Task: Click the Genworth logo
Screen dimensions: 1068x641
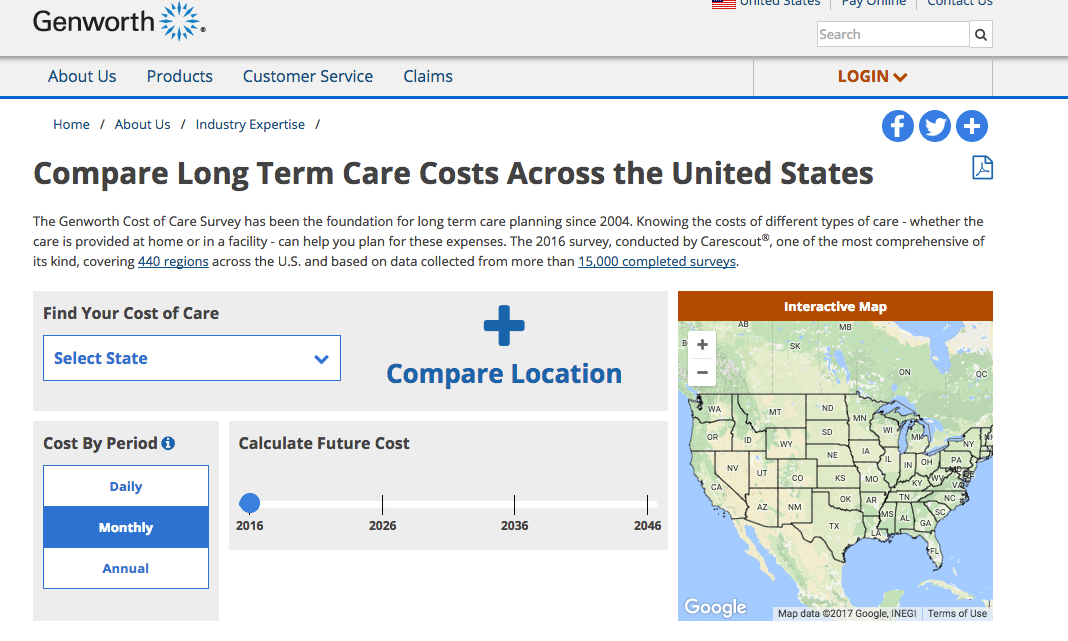Action: 119,21
